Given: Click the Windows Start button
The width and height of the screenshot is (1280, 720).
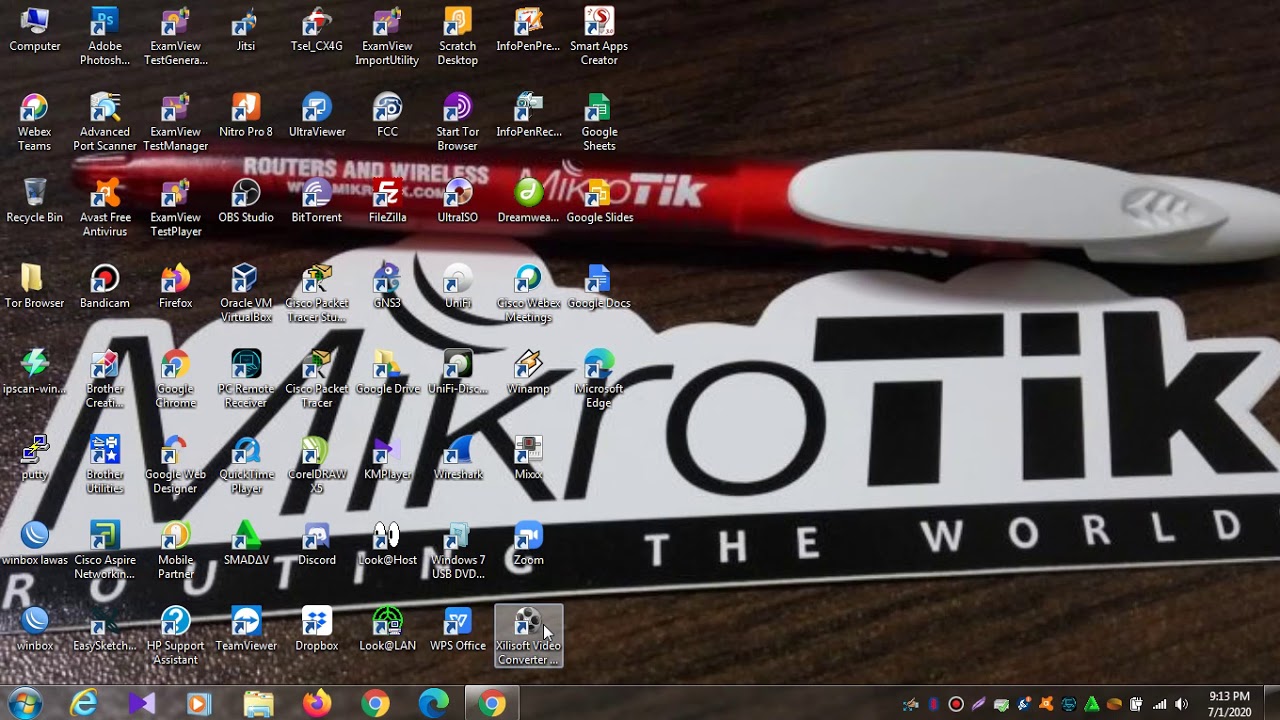Looking at the screenshot, I should click(x=24, y=703).
